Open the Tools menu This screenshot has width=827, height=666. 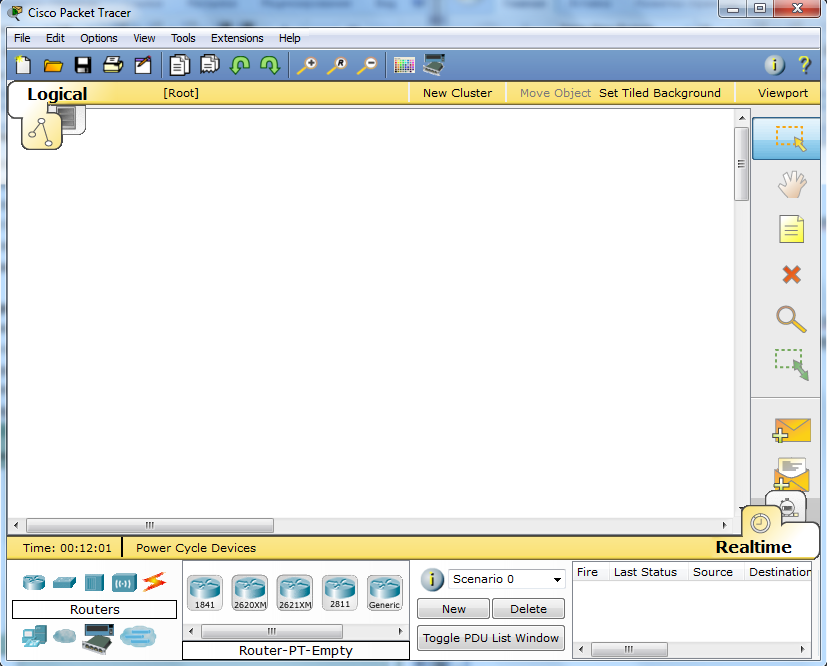pyautogui.click(x=183, y=38)
